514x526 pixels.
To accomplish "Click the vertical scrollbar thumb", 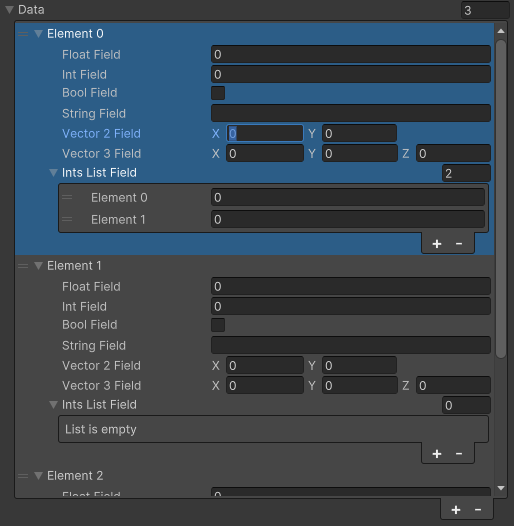I will tap(501, 199).
